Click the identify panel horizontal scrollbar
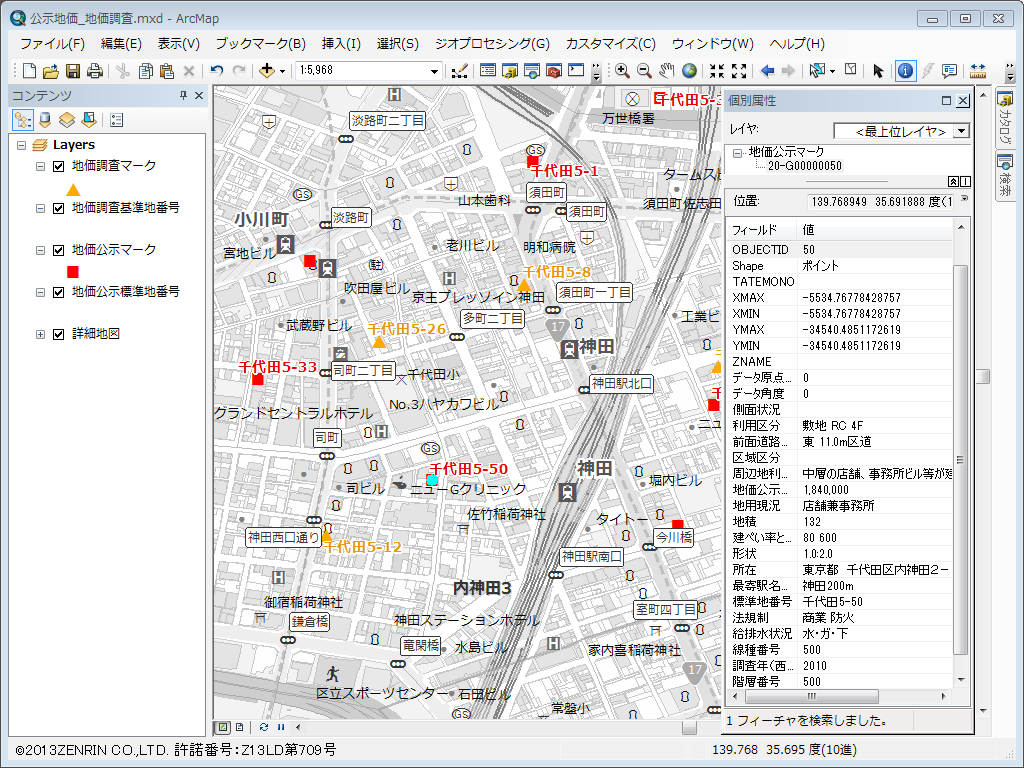1024x768 pixels. (x=839, y=696)
